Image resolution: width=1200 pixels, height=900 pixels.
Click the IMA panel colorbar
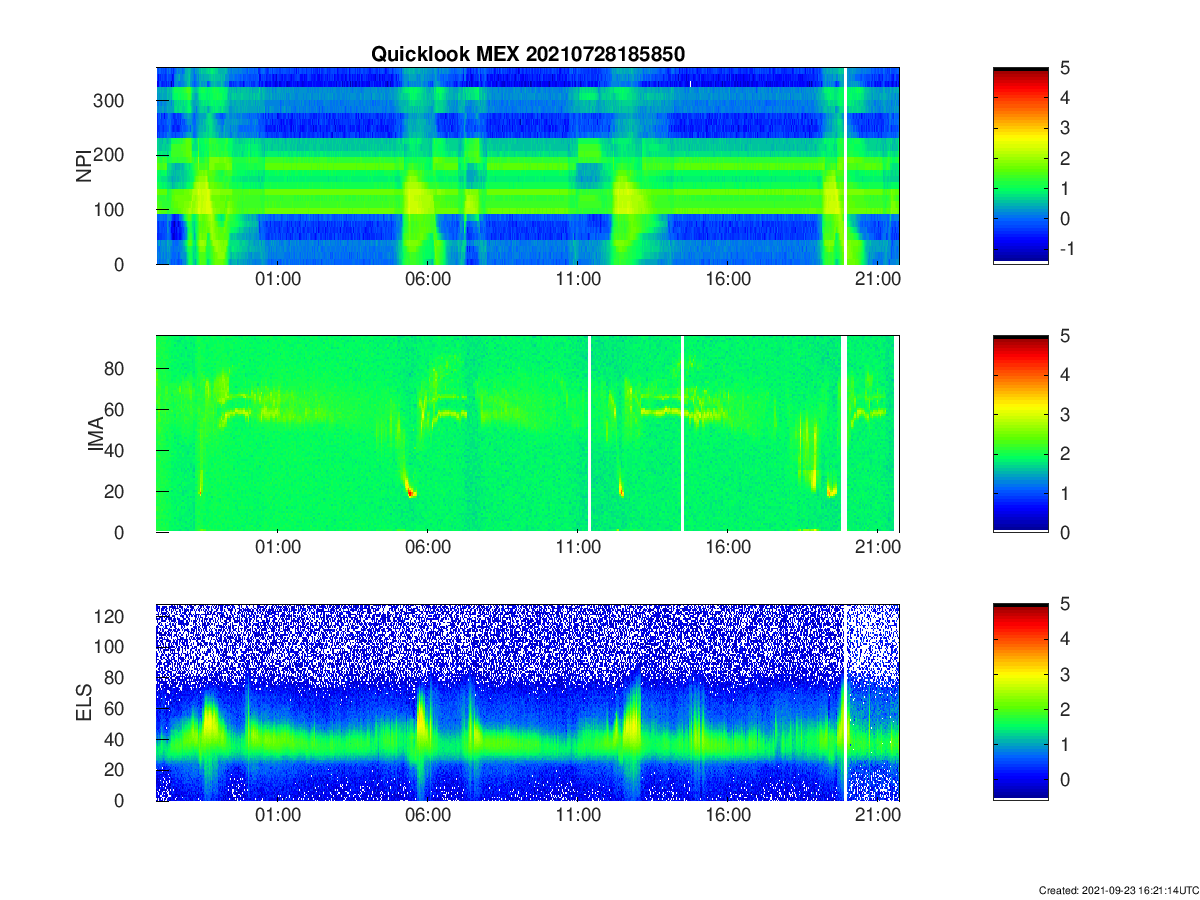(x=1020, y=433)
